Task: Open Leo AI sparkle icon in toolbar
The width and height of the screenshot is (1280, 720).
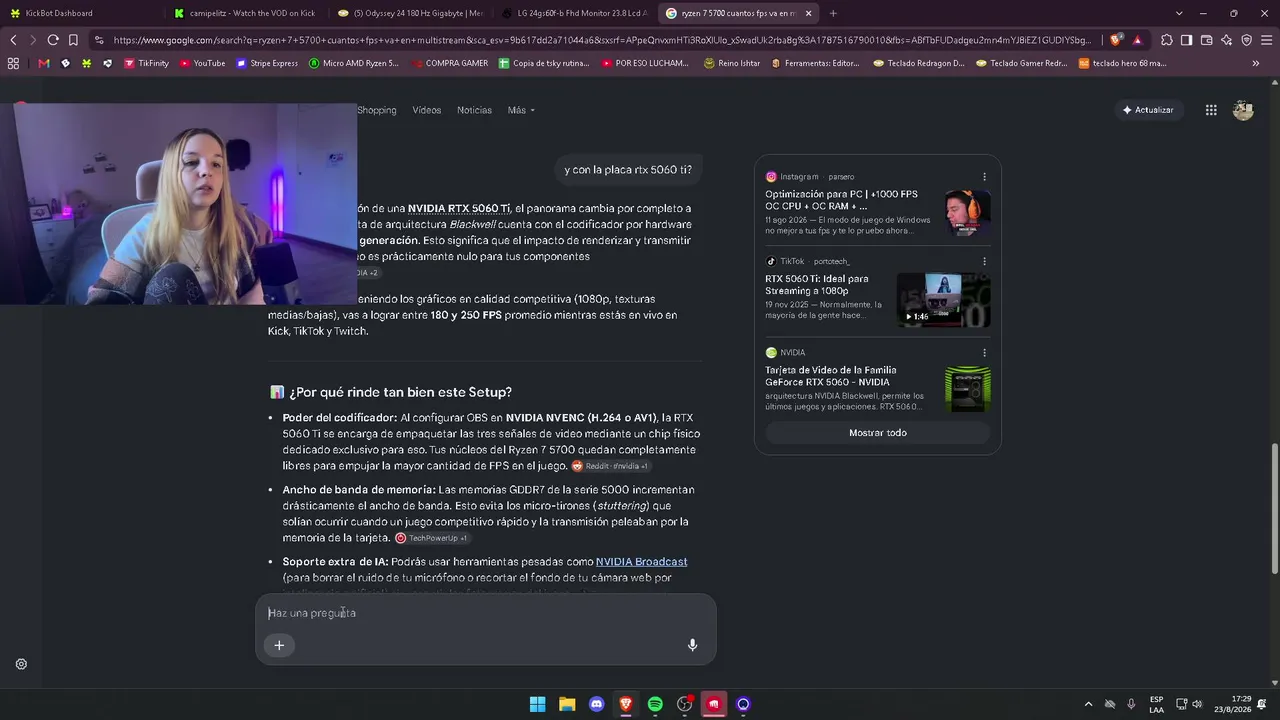Action: (1227, 40)
